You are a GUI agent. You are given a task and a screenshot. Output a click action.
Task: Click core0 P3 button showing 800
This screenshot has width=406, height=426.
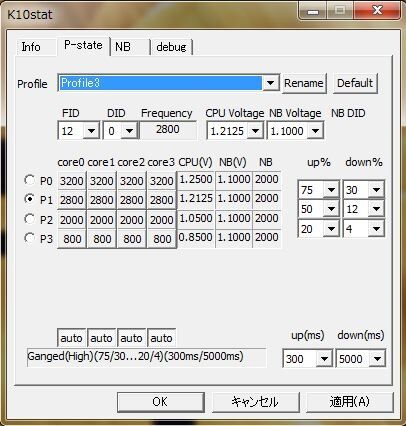72,239
